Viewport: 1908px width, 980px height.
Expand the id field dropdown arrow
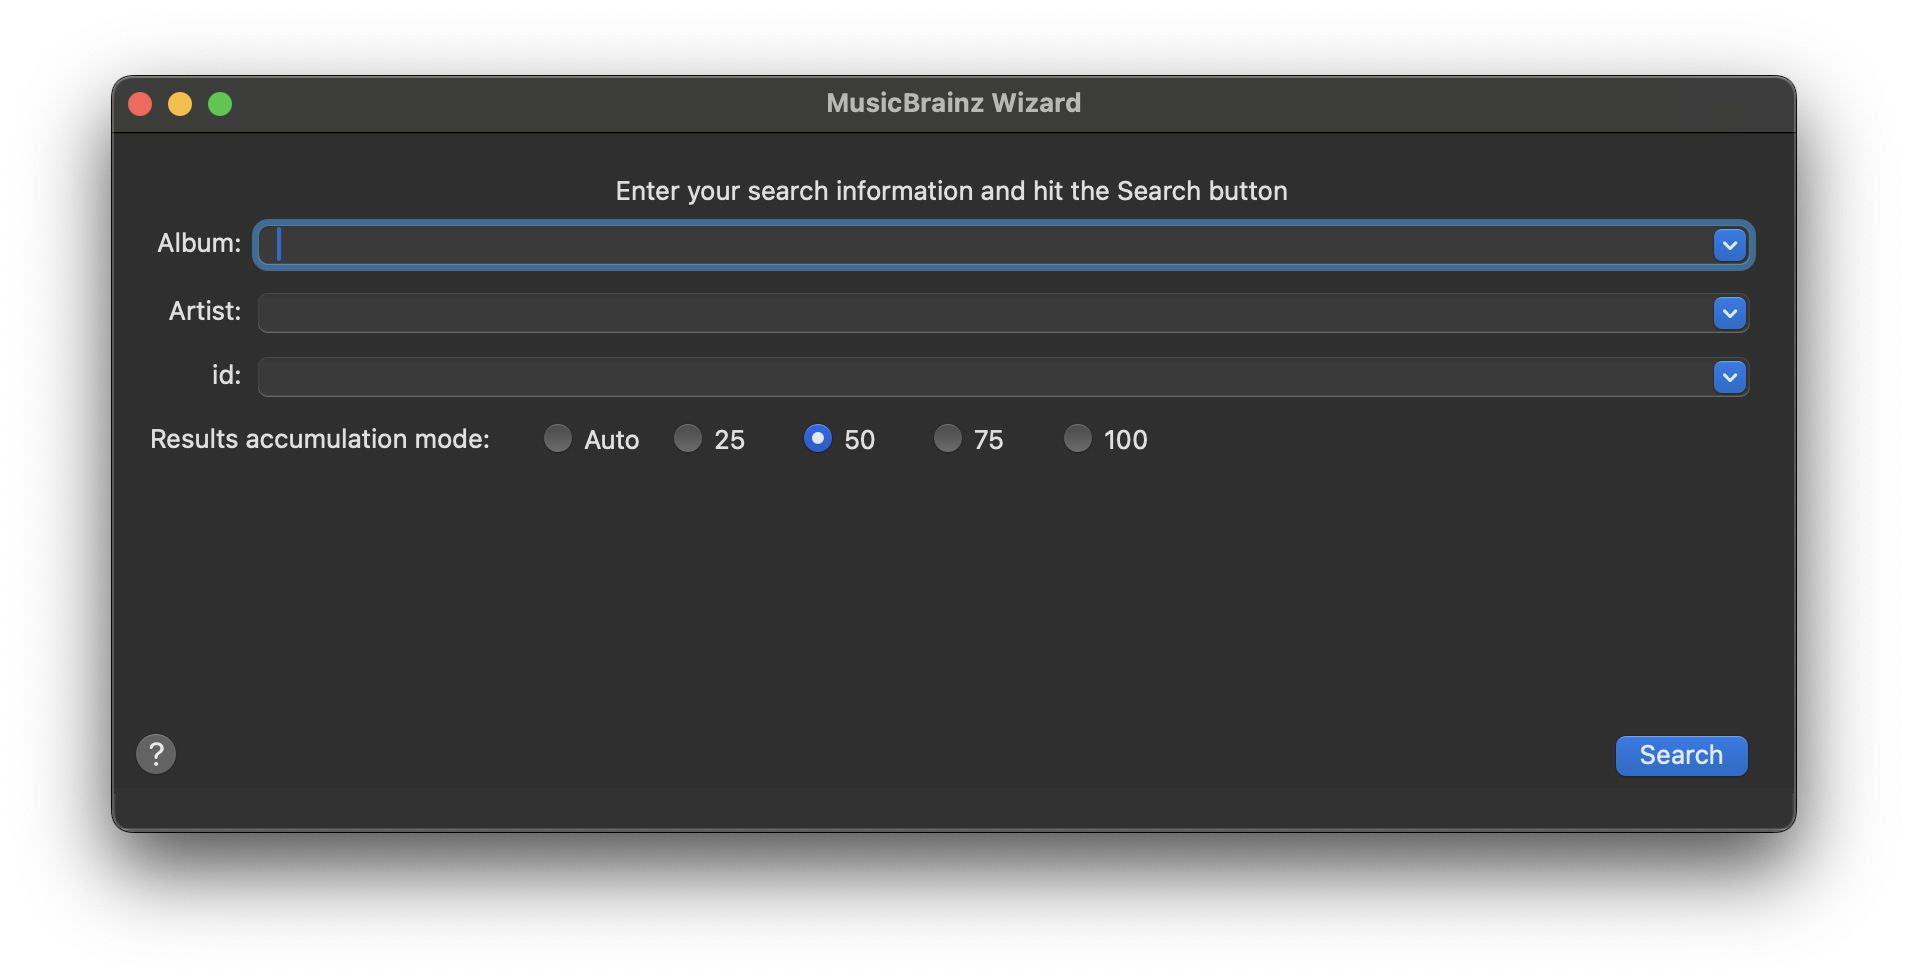click(x=1730, y=377)
